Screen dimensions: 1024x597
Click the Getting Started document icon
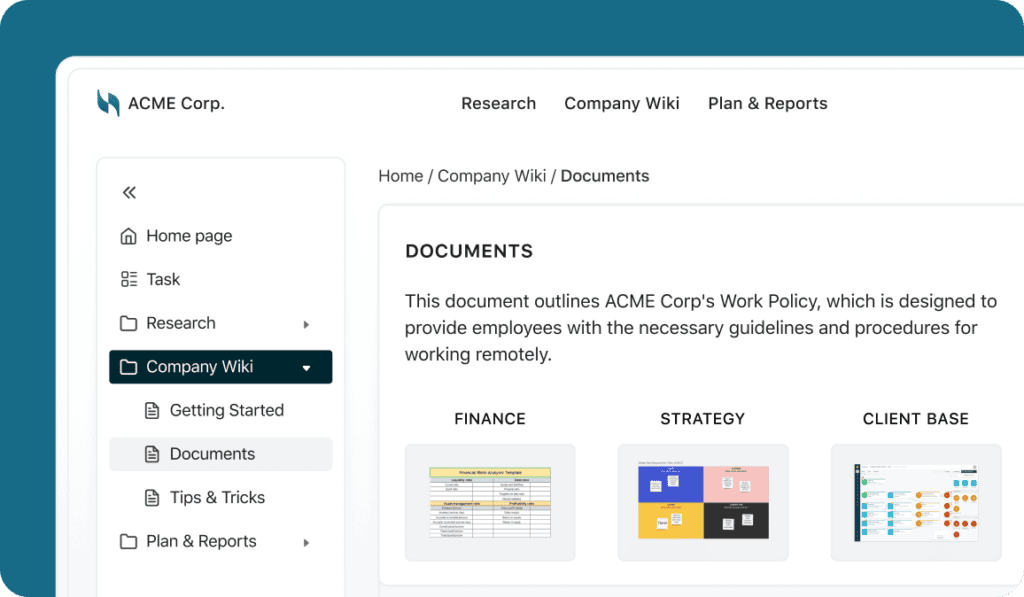(x=152, y=410)
